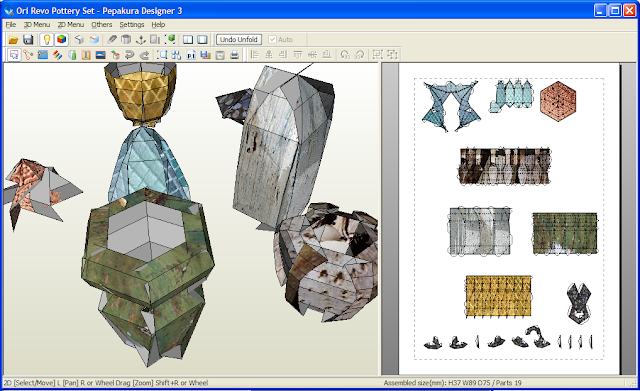The width and height of the screenshot is (640, 391).
Task: Click the redo curved arrow icon
Action: point(144,55)
